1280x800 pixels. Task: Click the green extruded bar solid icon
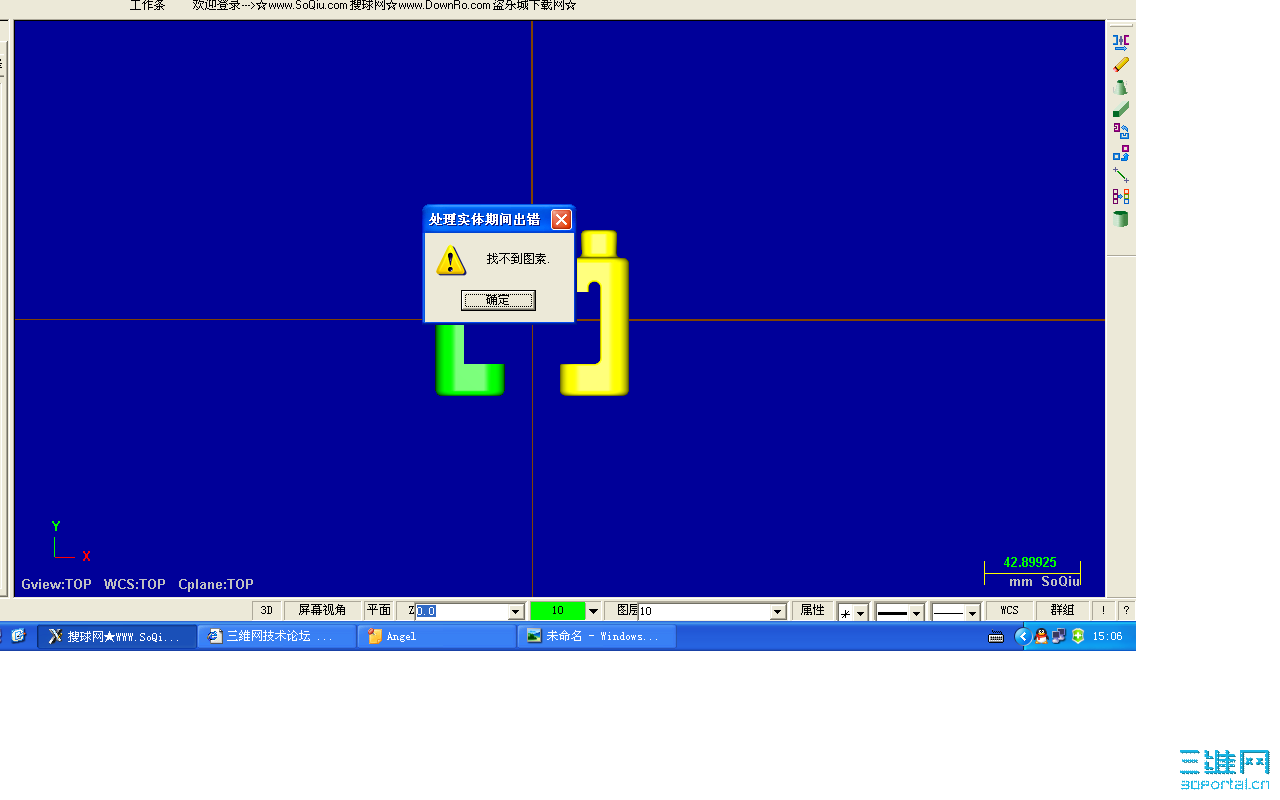click(x=1121, y=109)
